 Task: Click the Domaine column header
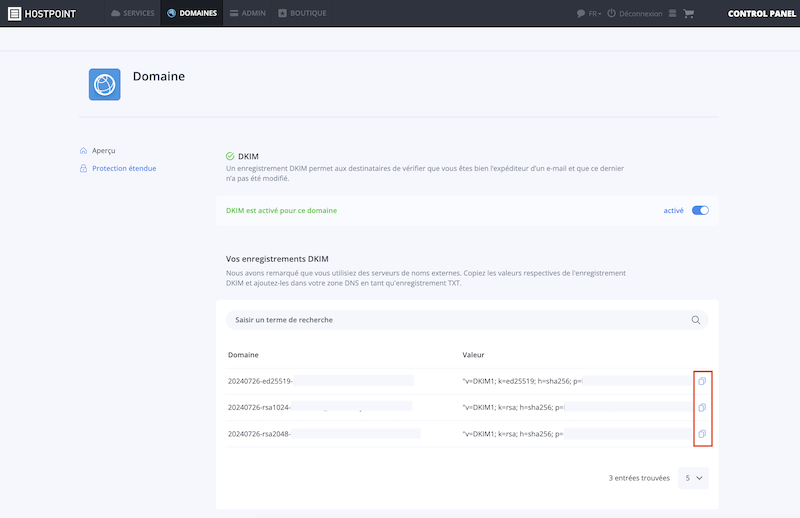pyautogui.click(x=243, y=355)
